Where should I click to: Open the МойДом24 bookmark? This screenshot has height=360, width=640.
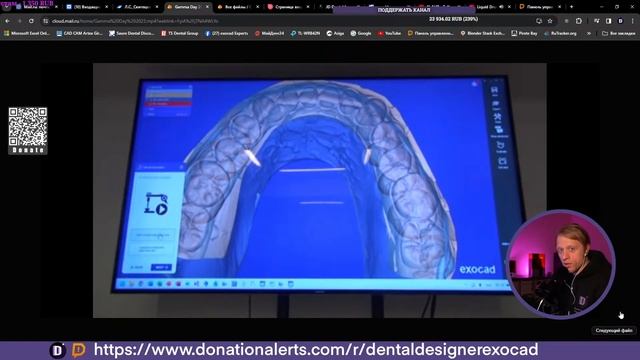click(x=269, y=33)
